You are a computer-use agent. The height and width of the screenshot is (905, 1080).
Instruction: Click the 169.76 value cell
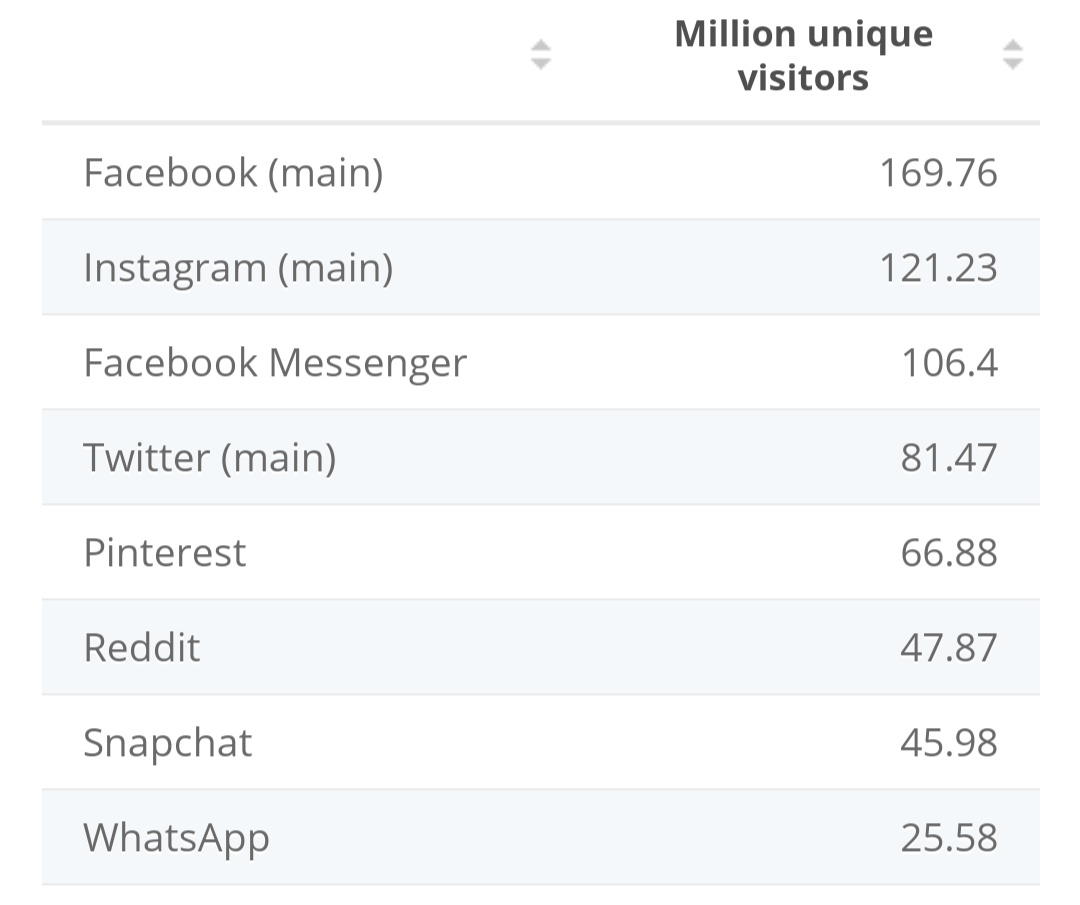click(938, 172)
